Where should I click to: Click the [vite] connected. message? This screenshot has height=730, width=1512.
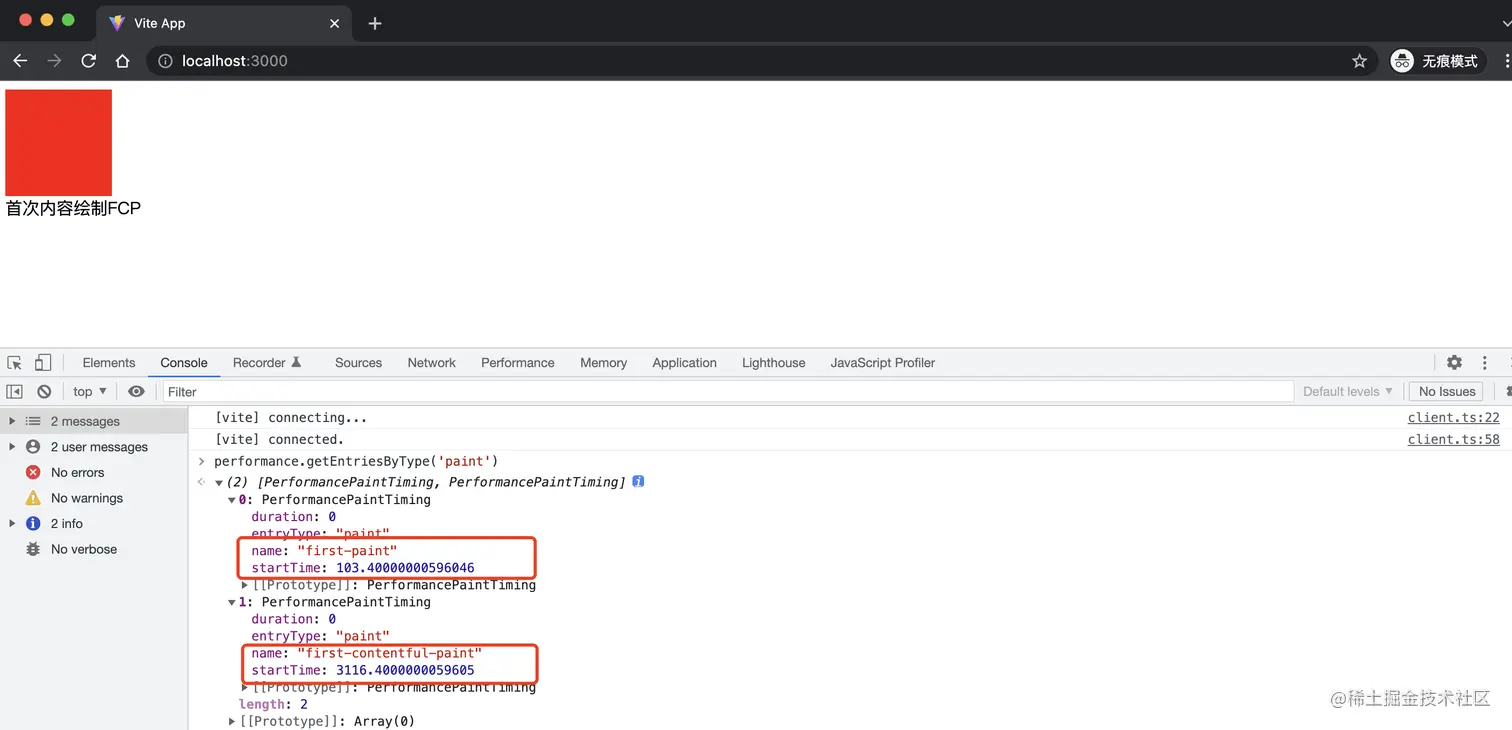tap(279, 439)
